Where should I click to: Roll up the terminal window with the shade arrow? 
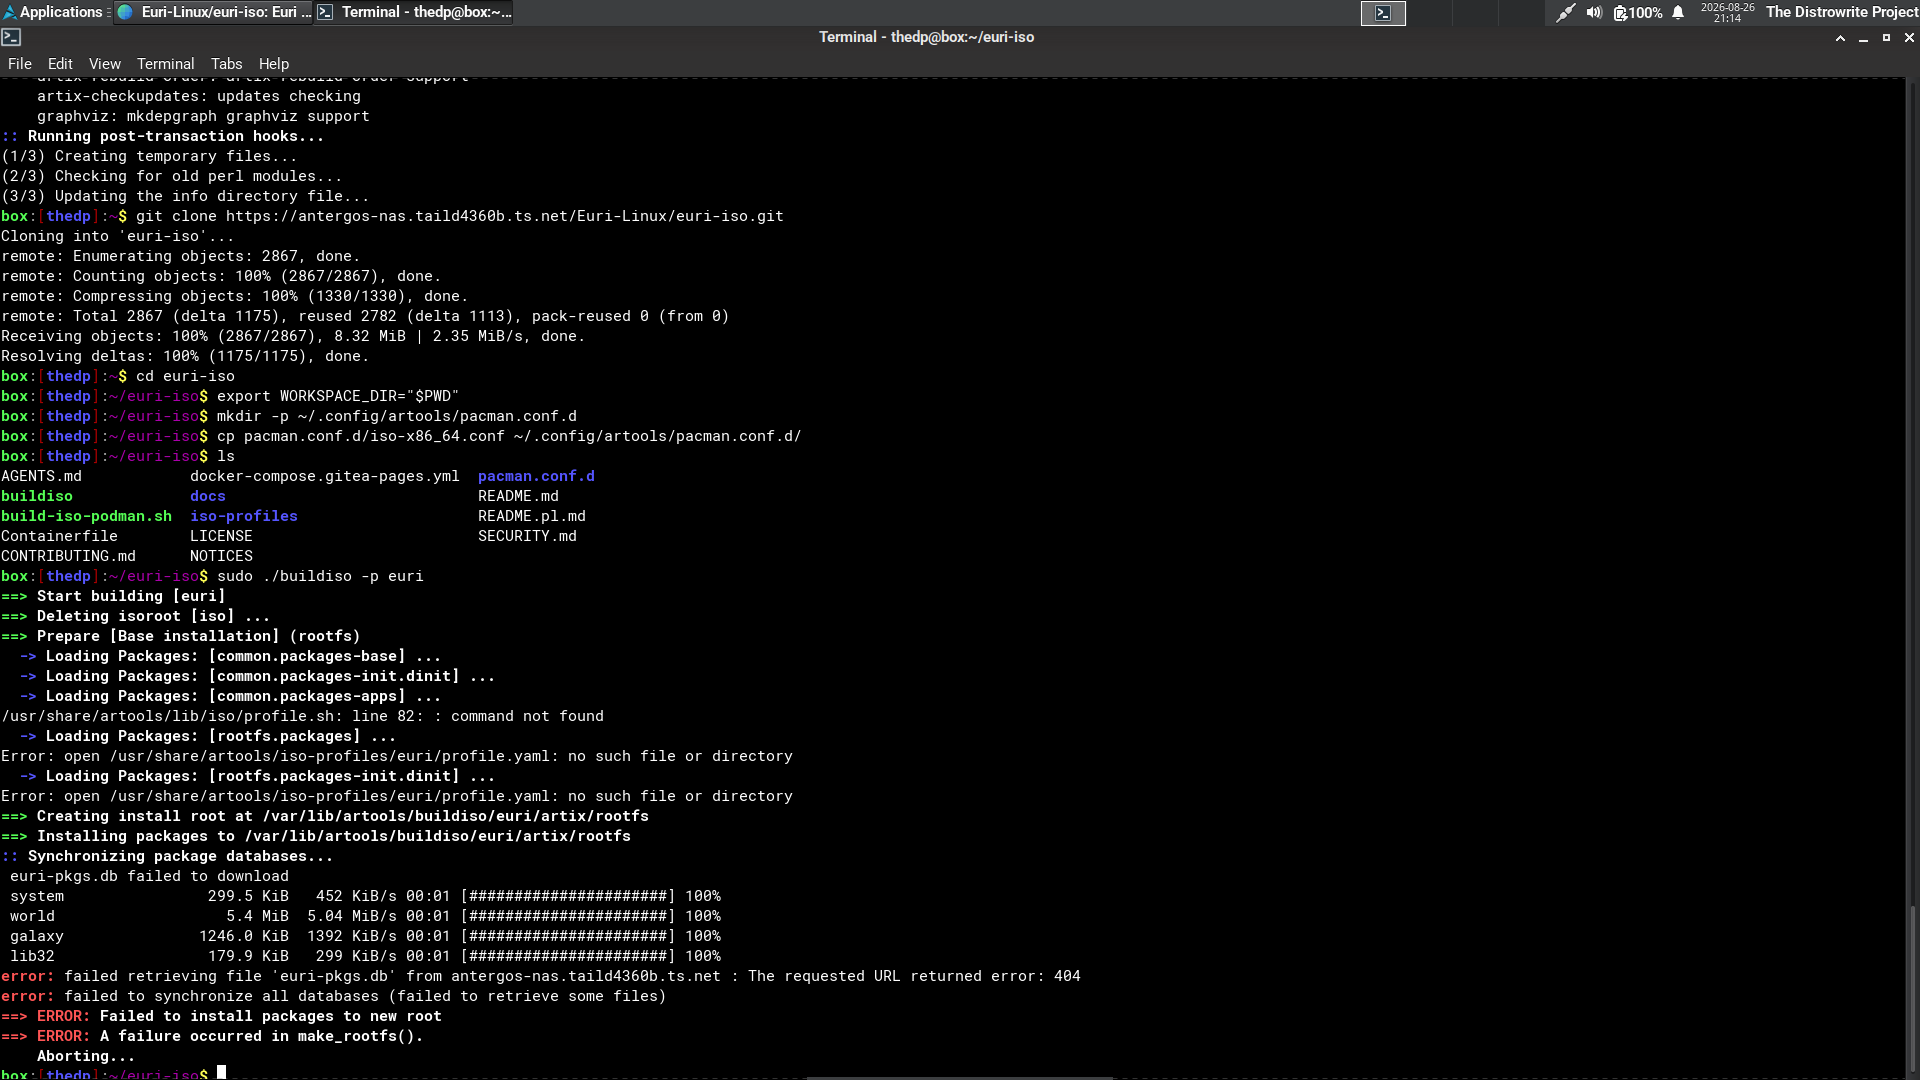(x=1840, y=37)
